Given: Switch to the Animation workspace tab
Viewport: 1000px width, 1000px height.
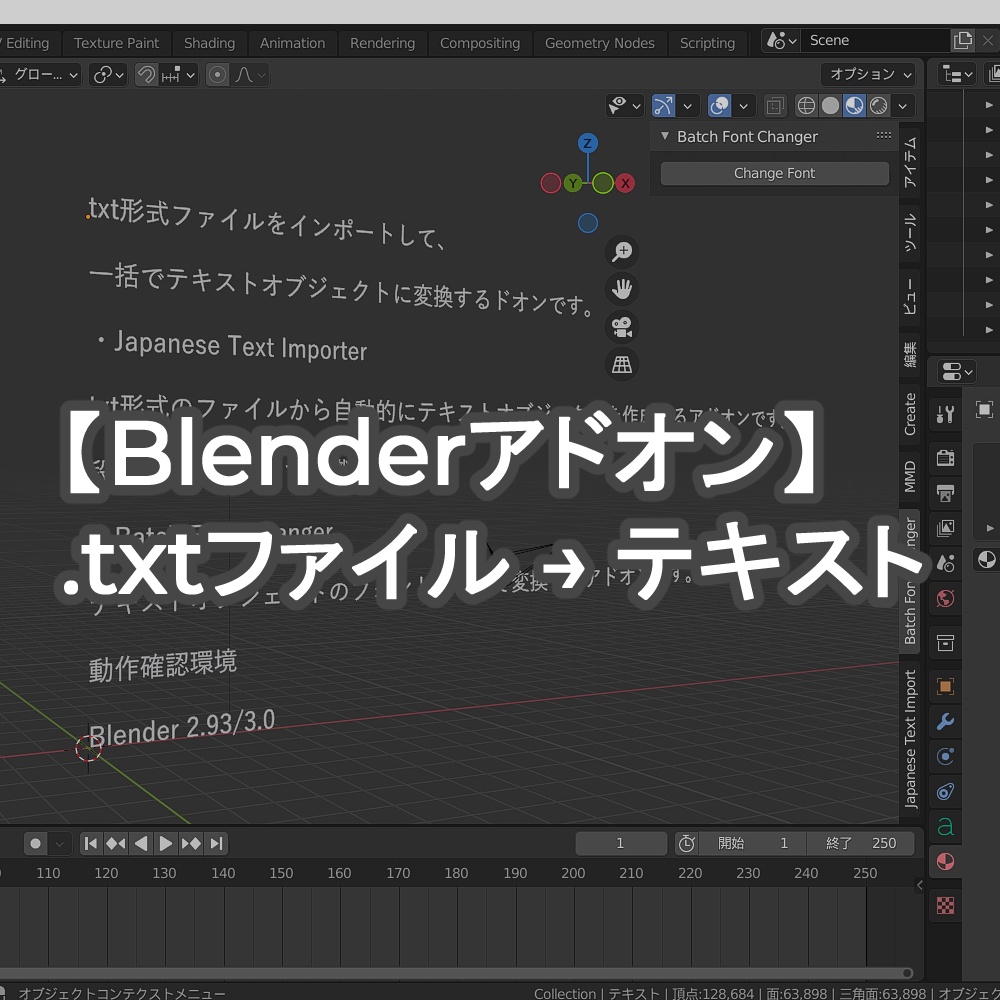Looking at the screenshot, I should [x=292, y=43].
